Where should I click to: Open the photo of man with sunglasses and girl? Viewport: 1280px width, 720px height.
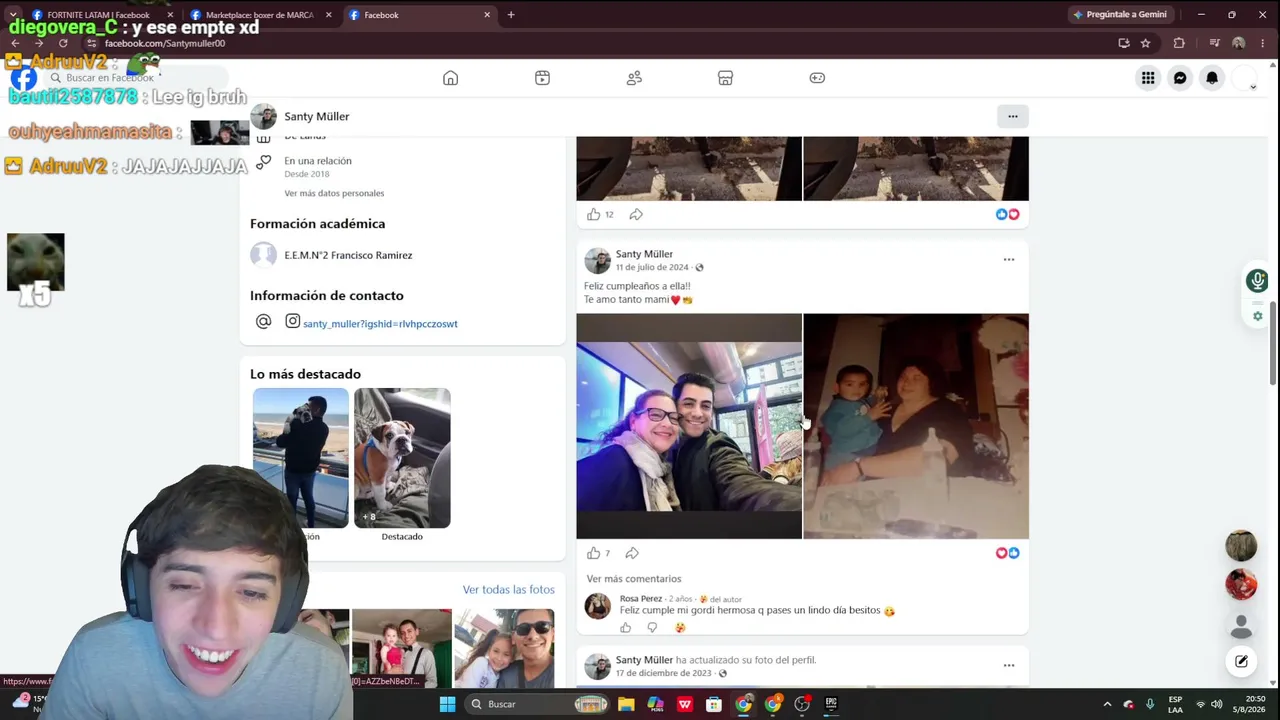504,648
